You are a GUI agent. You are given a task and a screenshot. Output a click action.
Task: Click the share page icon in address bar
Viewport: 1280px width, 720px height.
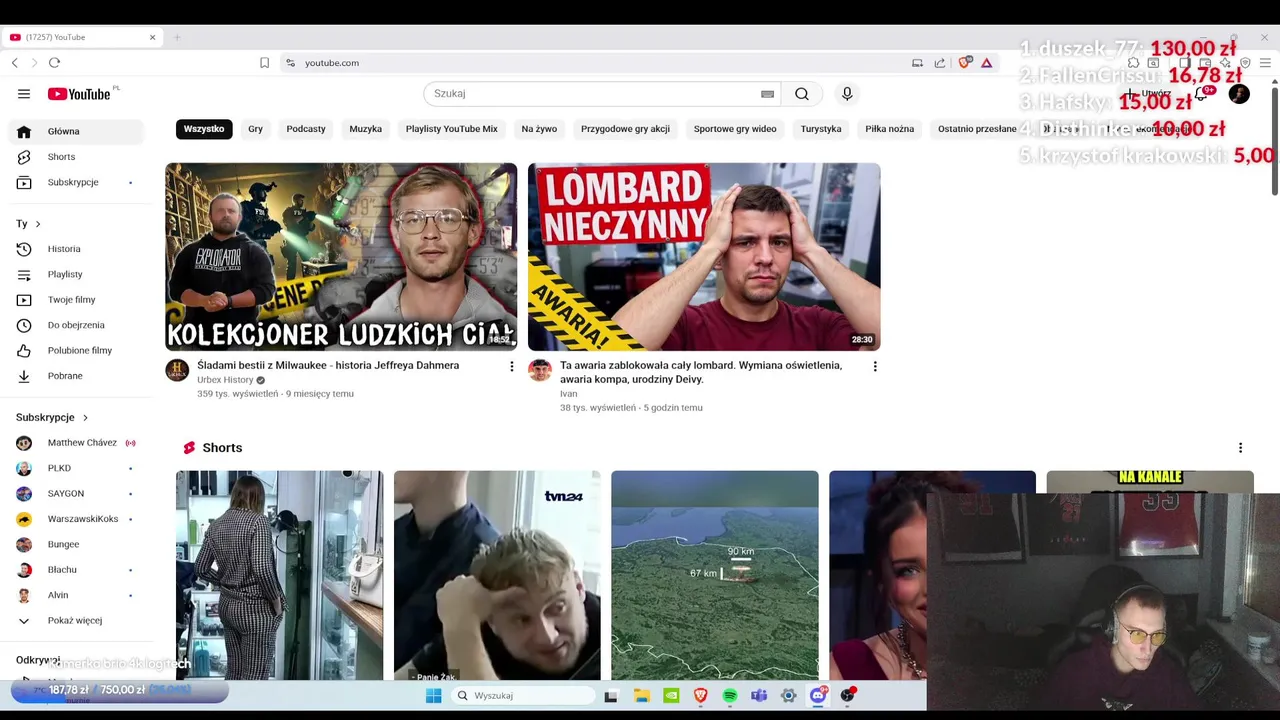point(940,63)
